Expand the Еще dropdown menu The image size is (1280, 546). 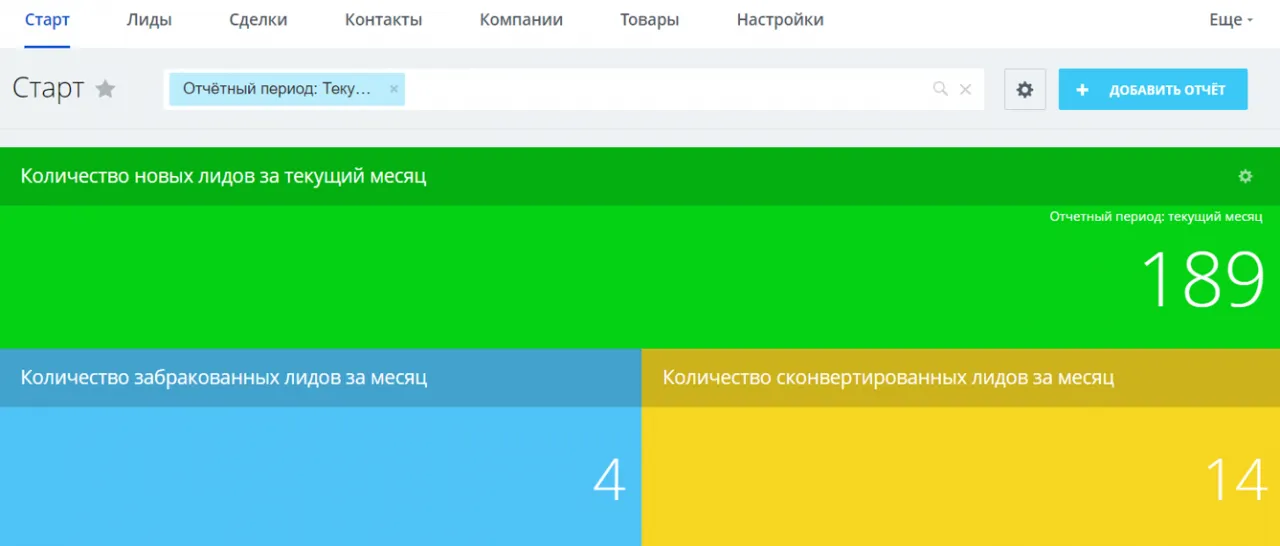pyautogui.click(x=1231, y=20)
